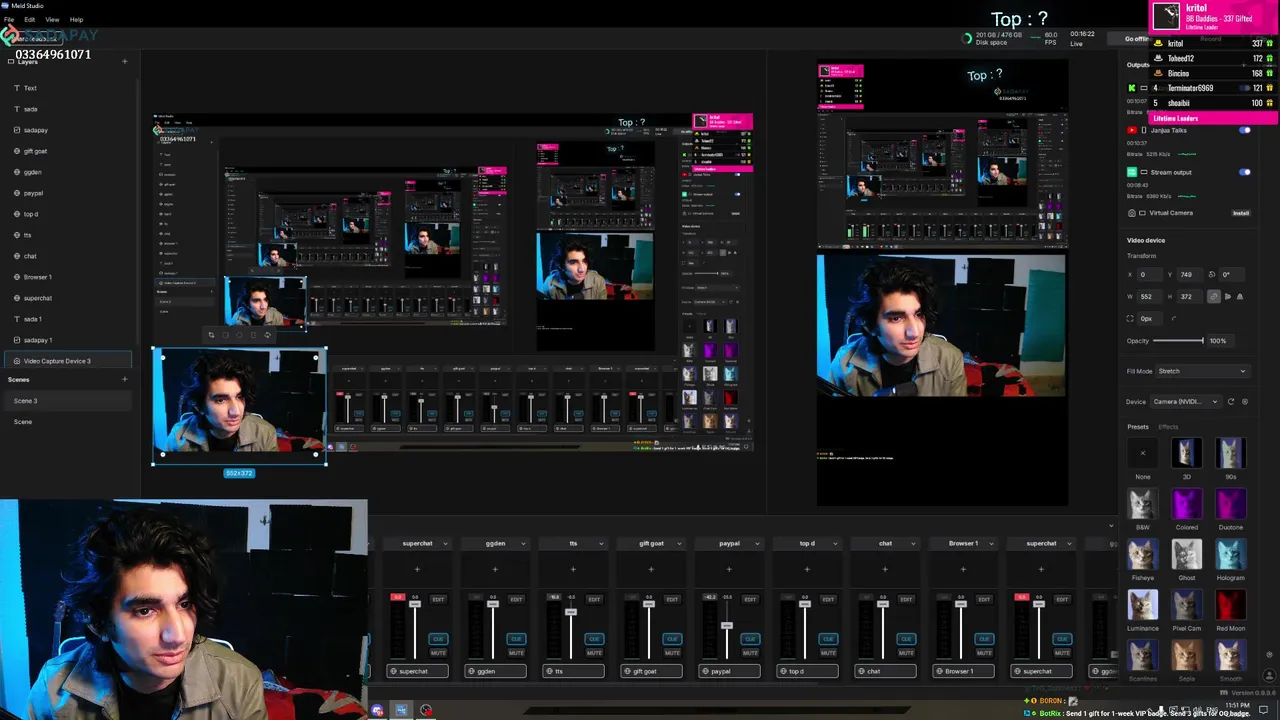Viewport: 1280px width, 720px height.
Task: Open the Fill Mode Stretch dropdown
Action: click(x=1202, y=371)
